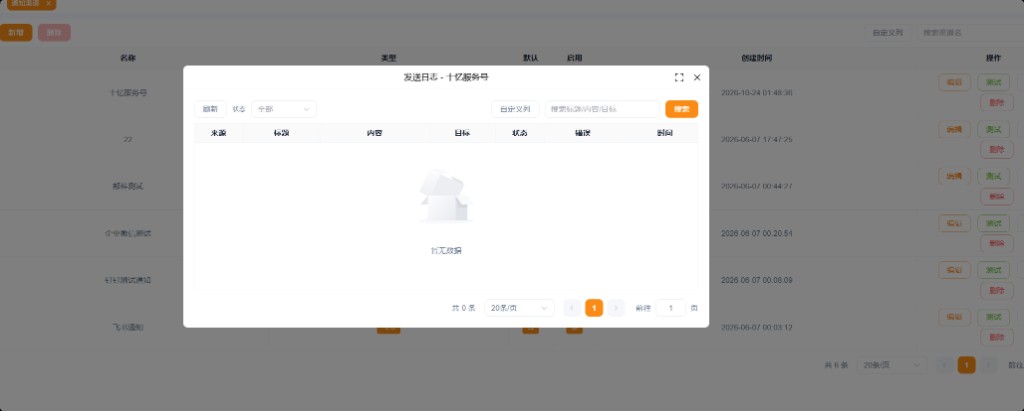Toggle fullscreen for the 发送日志 dialog

pos(679,77)
